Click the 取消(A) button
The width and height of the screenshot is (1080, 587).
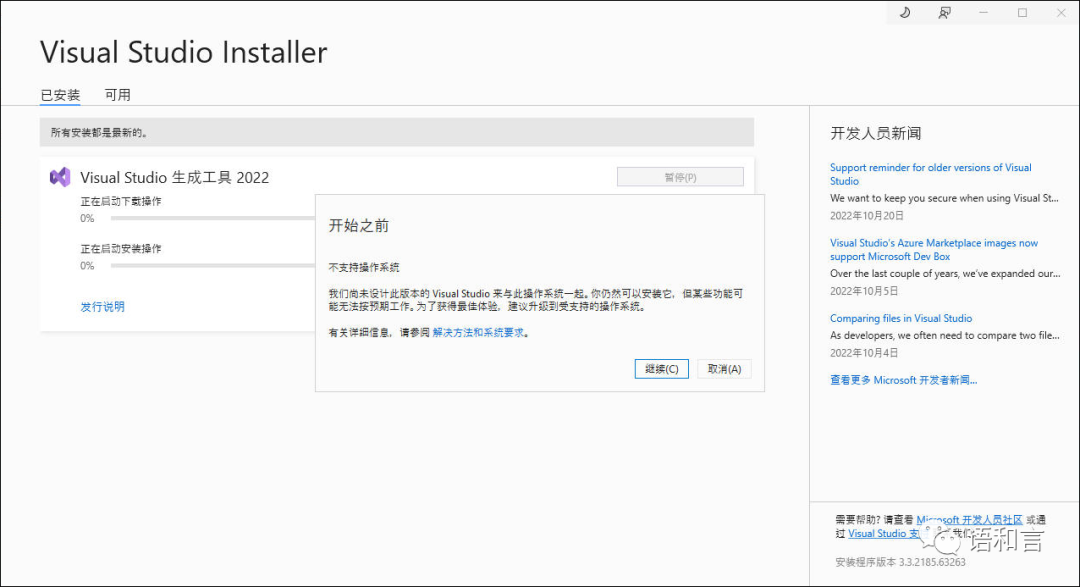(x=724, y=369)
